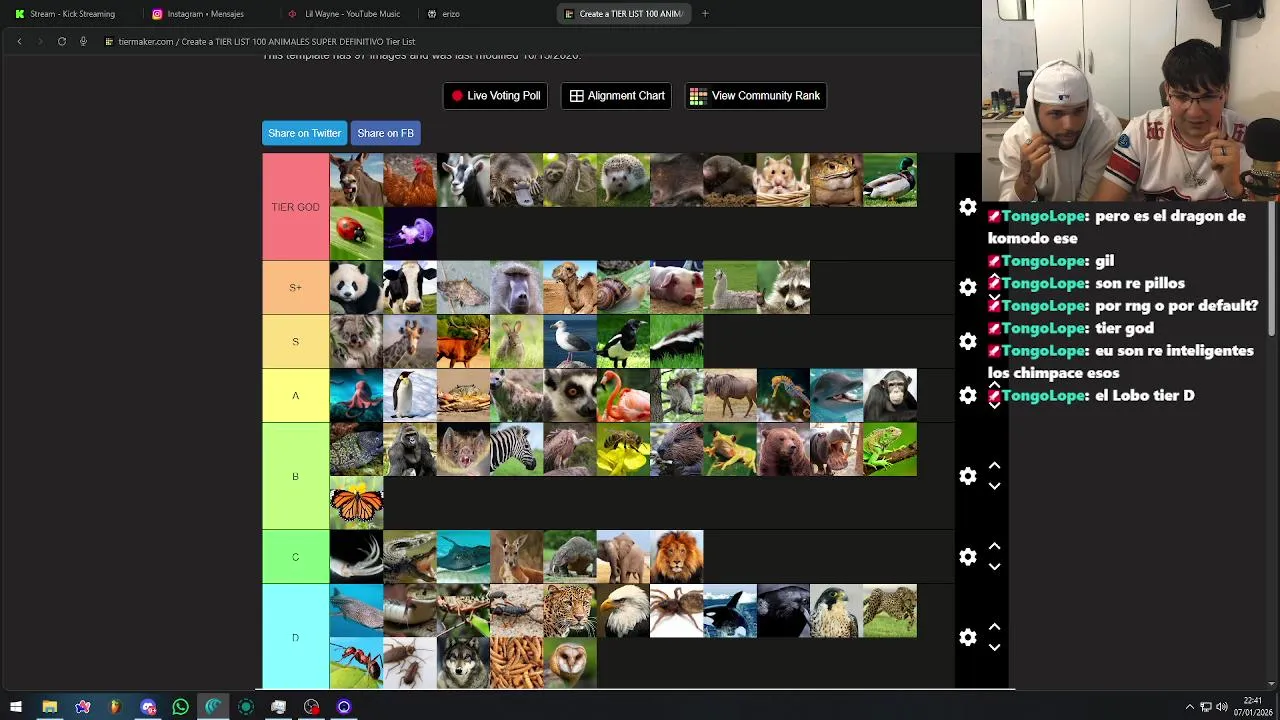Select the donkey image in TIER GOD
Image resolution: width=1280 pixels, height=720 pixels.
pyautogui.click(x=356, y=180)
